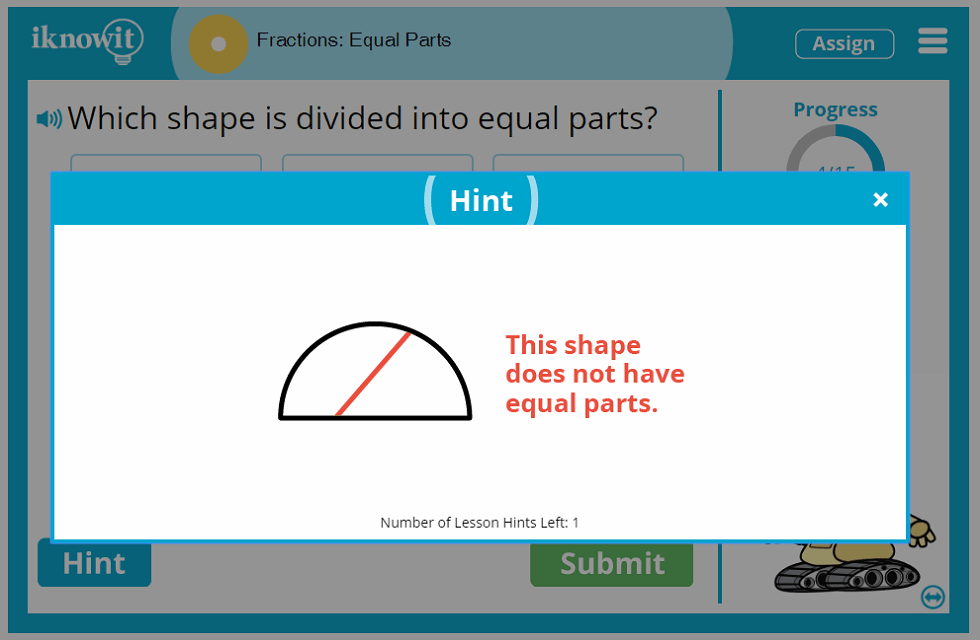This screenshot has width=980, height=640.
Task: Select the middle answer choice box
Action: coord(377,163)
